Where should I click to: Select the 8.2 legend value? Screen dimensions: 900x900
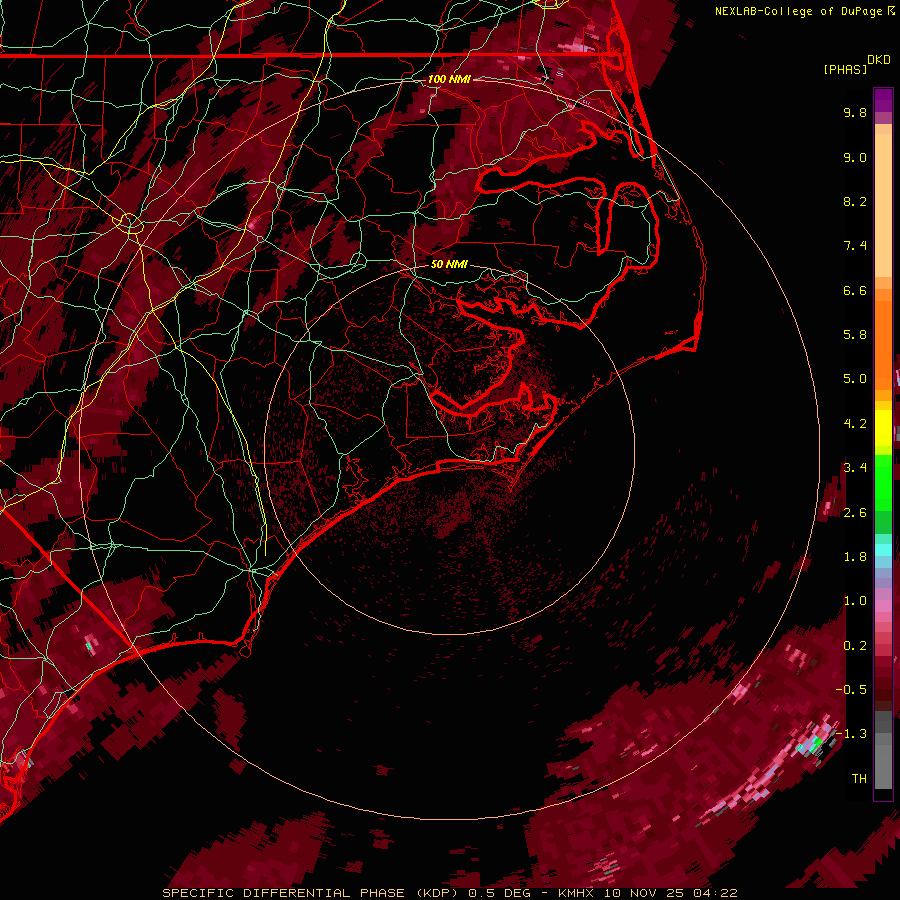click(855, 201)
